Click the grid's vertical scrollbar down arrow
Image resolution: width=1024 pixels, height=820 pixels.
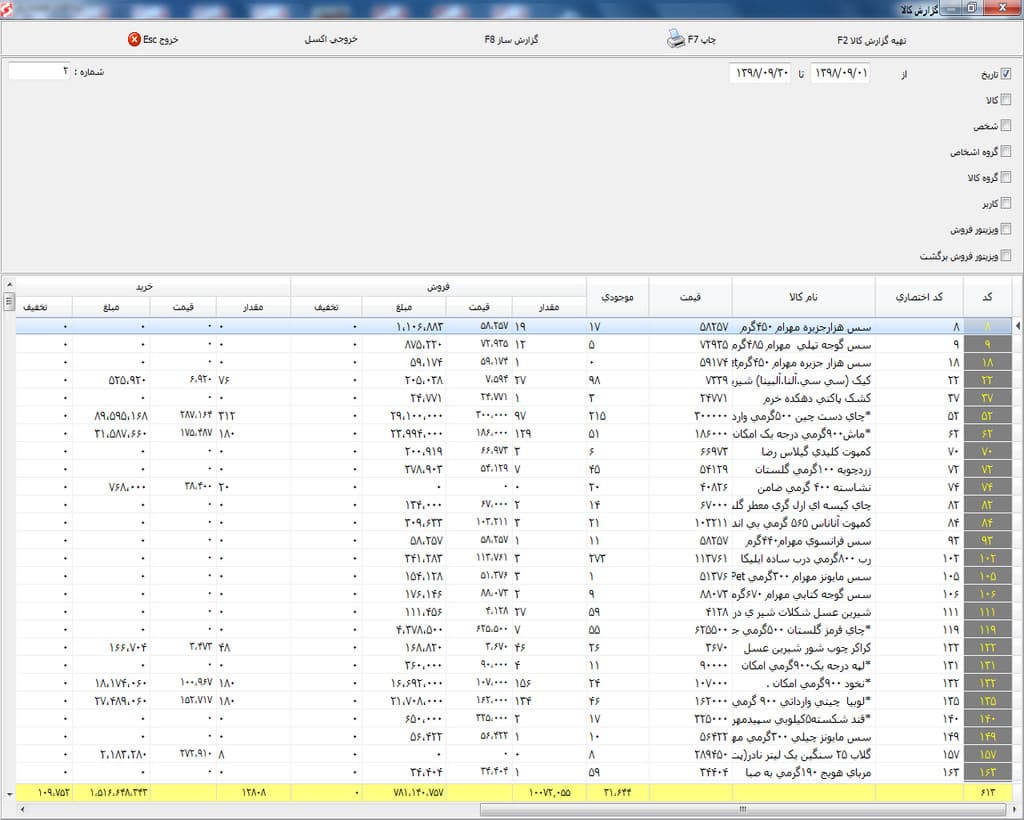9,793
